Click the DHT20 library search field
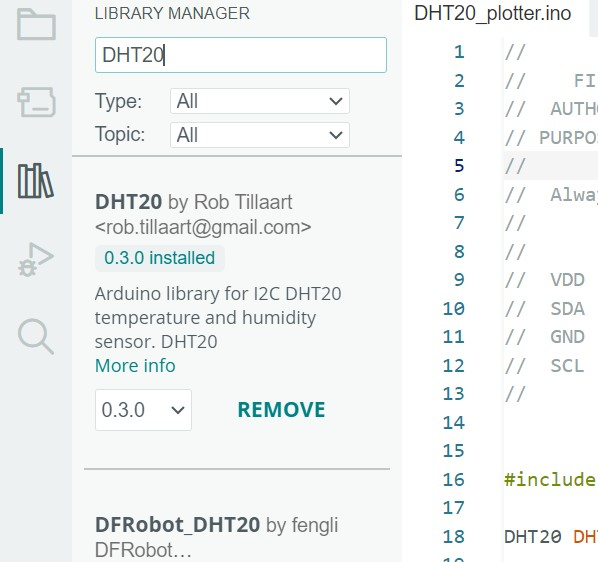Viewport: 598px width, 562px height. pyautogui.click(x=241, y=55)
